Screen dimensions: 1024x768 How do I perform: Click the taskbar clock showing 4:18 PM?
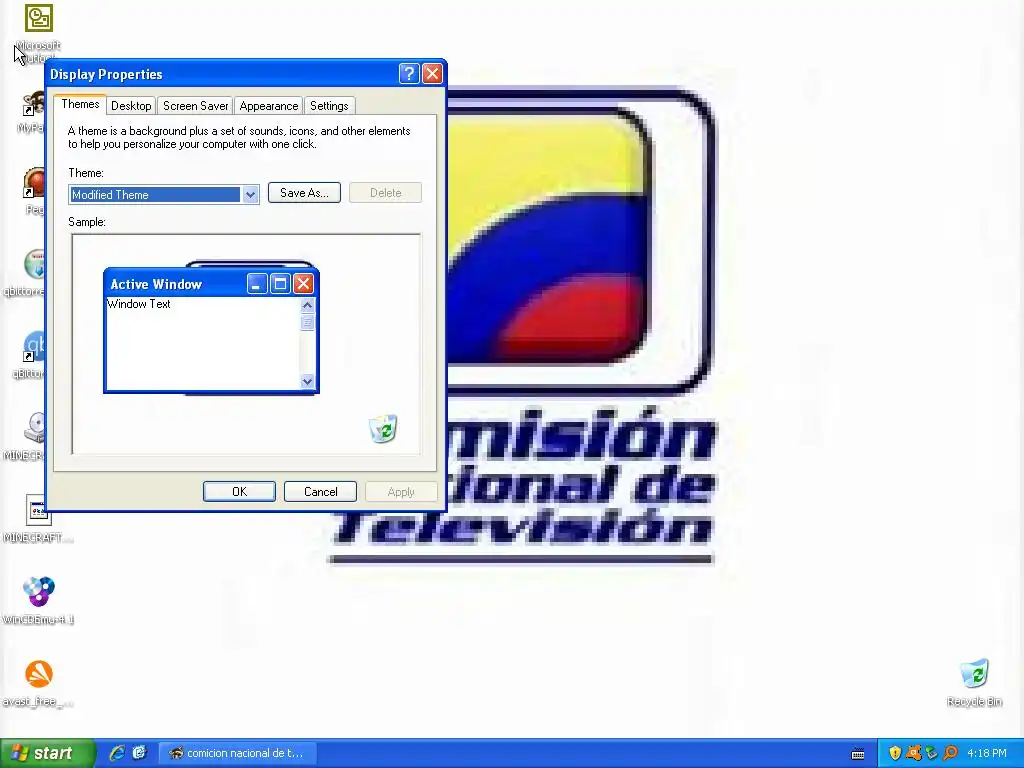coord(987,753)
